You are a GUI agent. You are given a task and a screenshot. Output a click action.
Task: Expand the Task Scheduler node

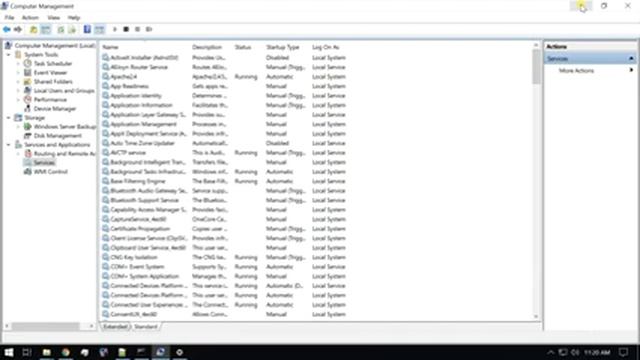18,63
